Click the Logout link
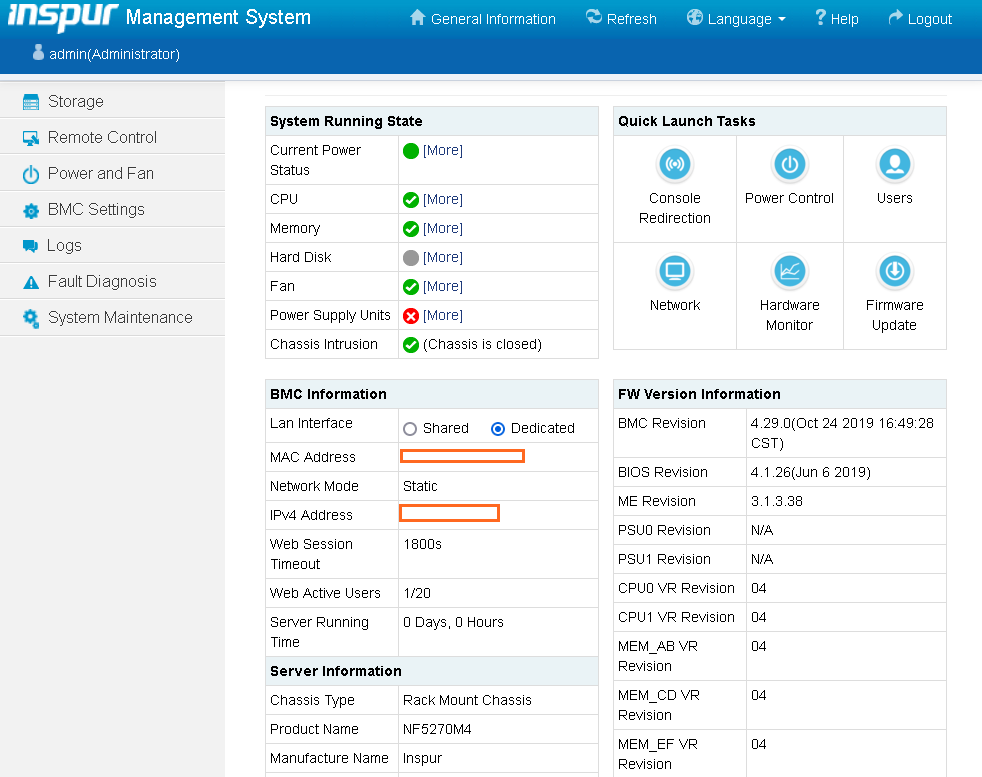Image resolution: width=982 pixels, height=777 pixels. [x=929, y=19]
